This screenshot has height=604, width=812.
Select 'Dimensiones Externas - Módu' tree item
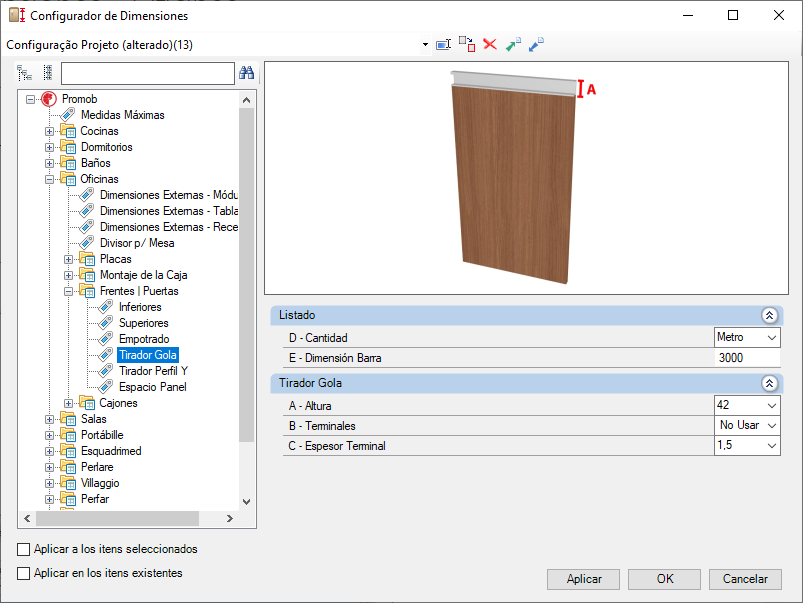click(169, 195)
